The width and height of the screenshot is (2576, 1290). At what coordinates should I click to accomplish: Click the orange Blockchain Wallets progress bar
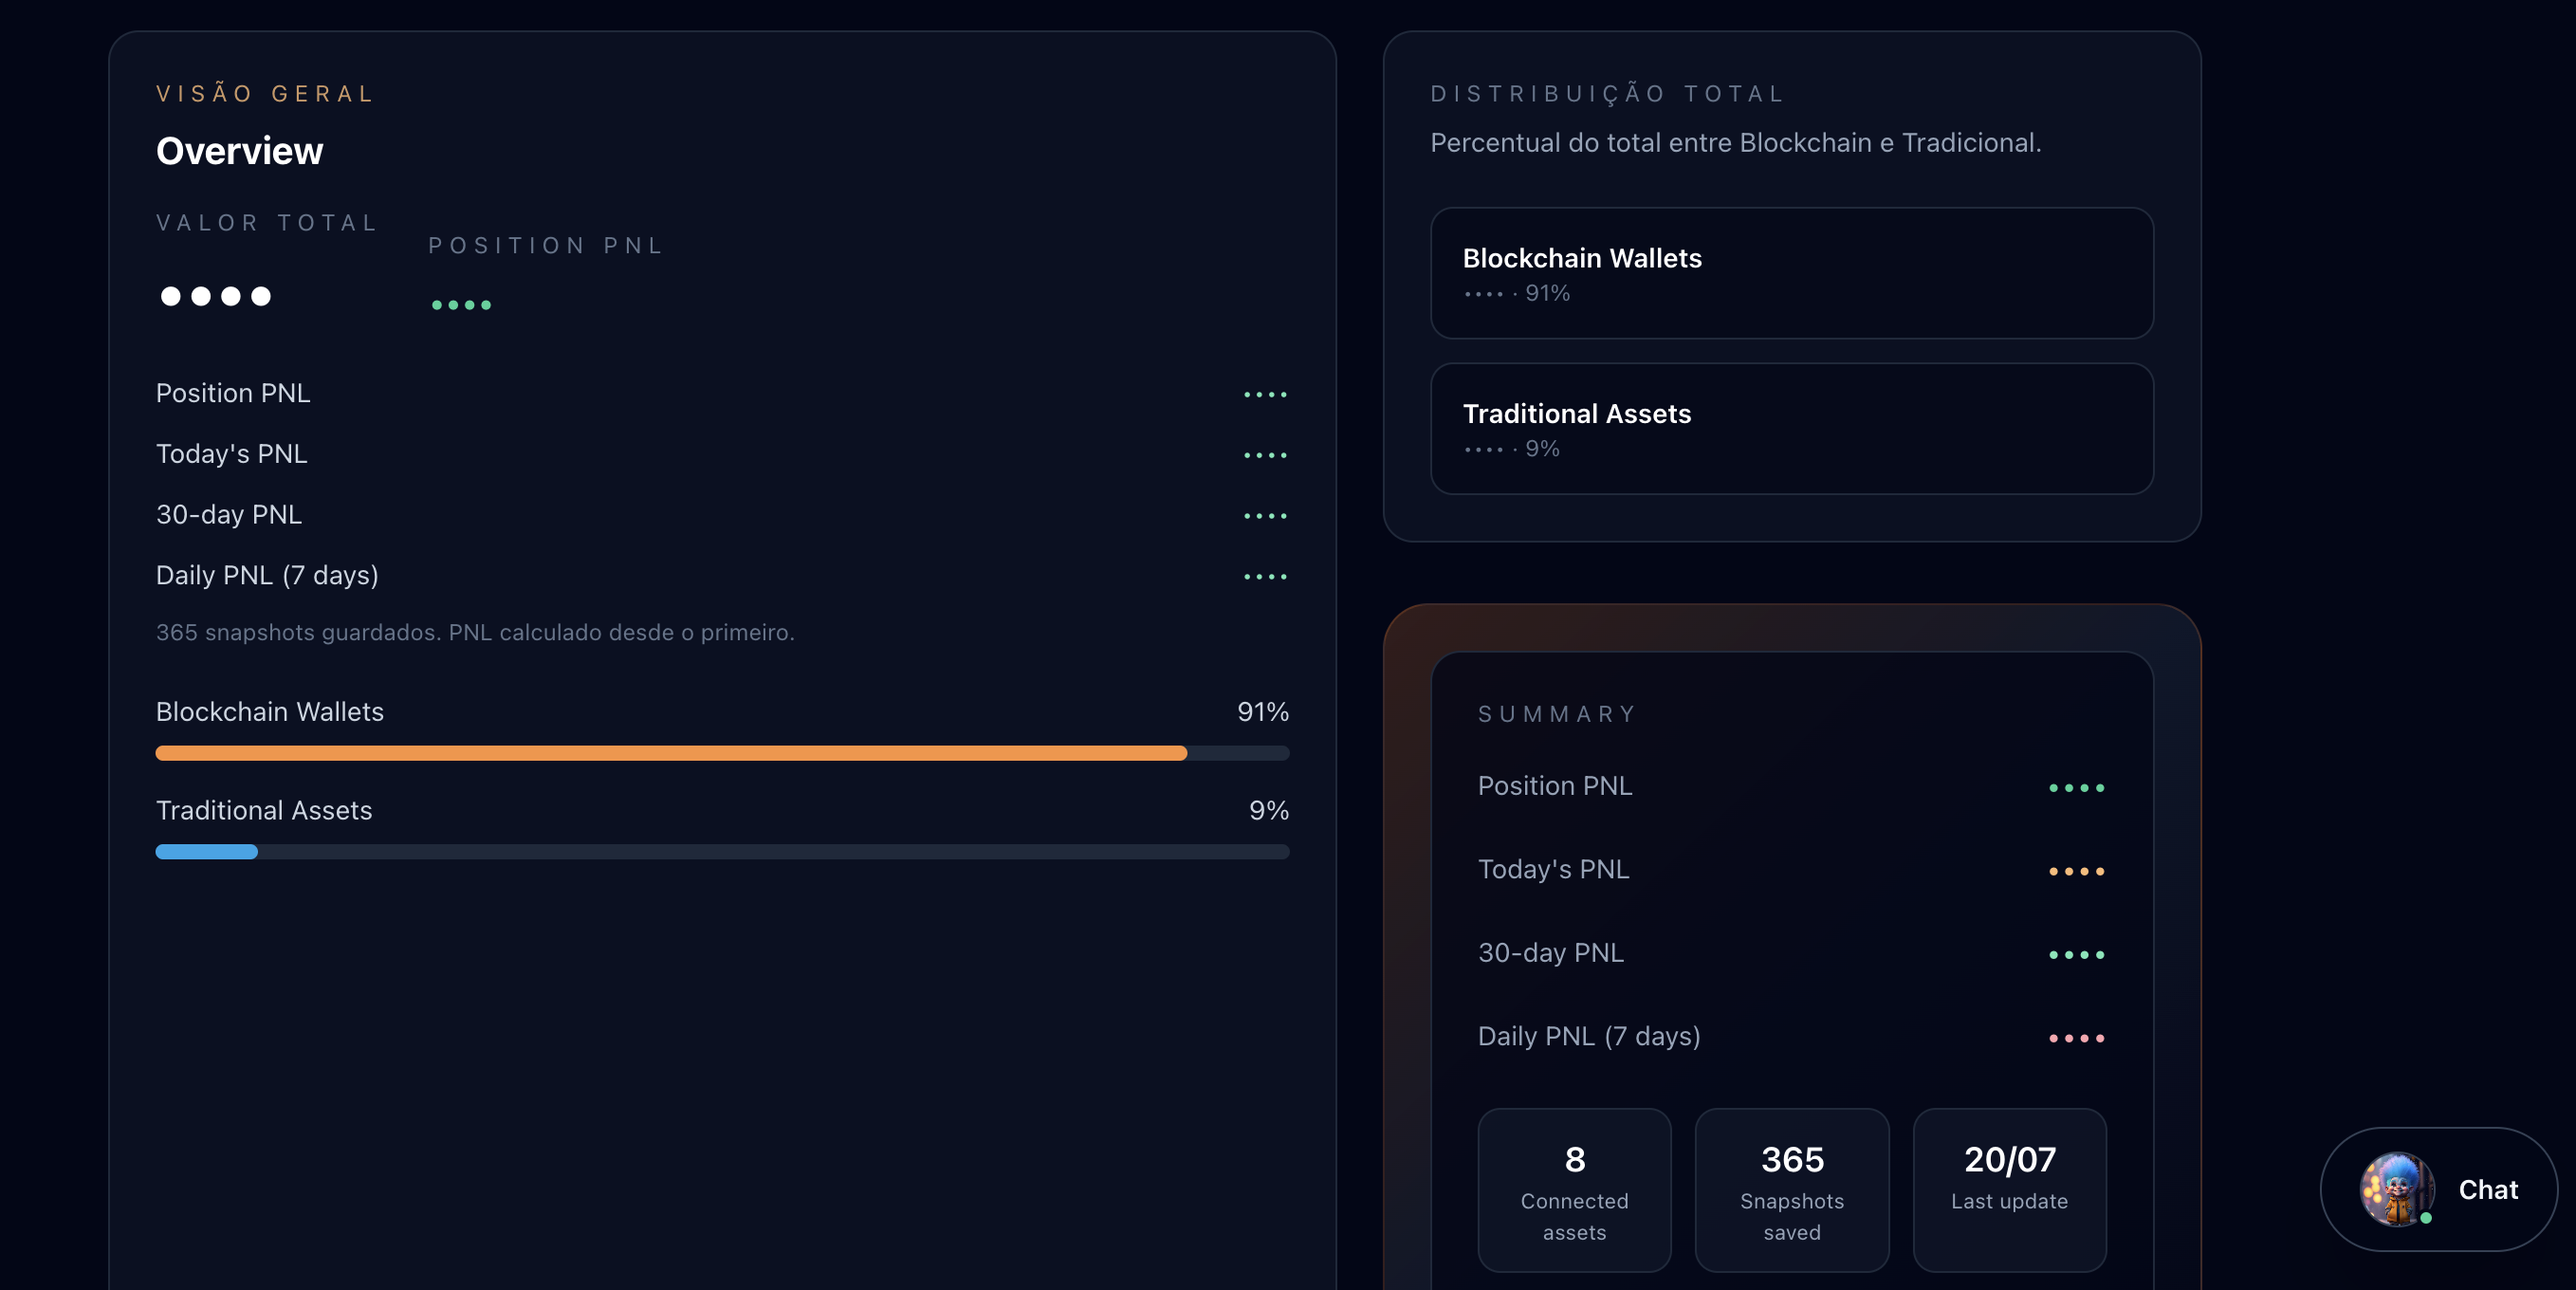click(671, 753)
